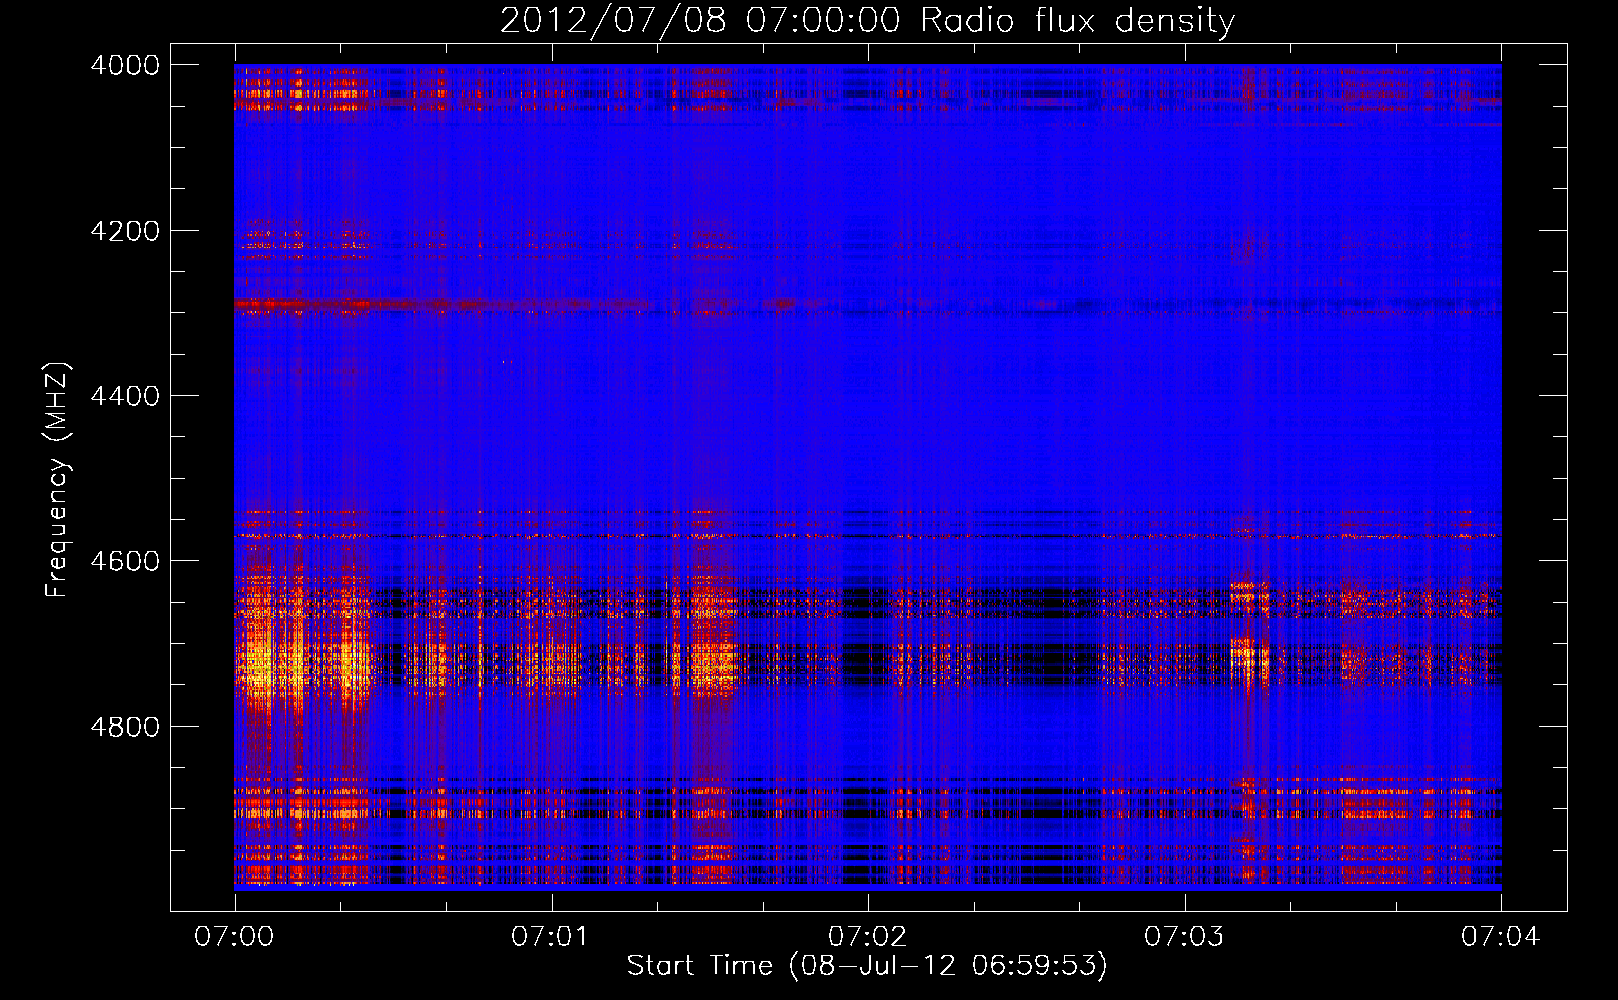
Task: Click the 4800 frequency axis label
Action: (x=125, y=727)
